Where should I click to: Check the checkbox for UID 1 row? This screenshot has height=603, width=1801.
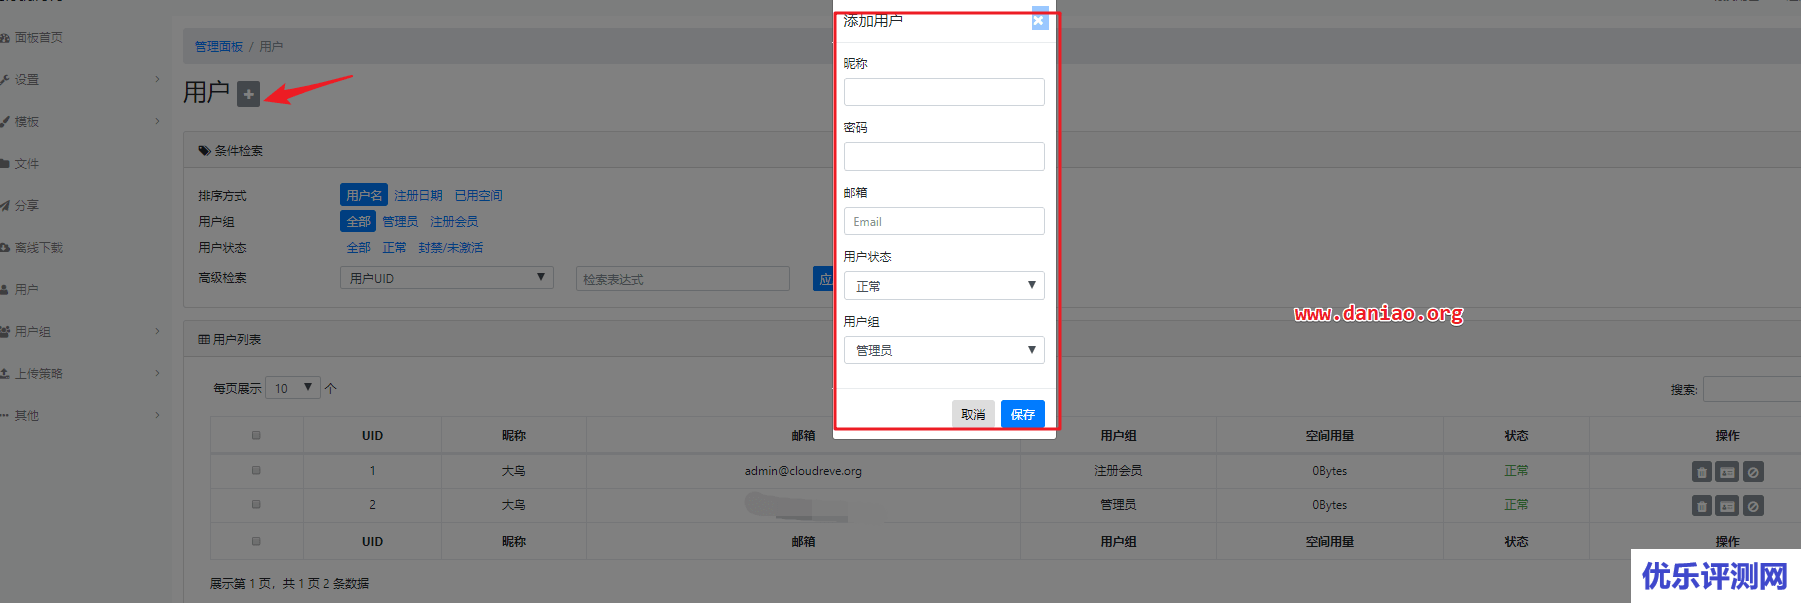[256, 470]
